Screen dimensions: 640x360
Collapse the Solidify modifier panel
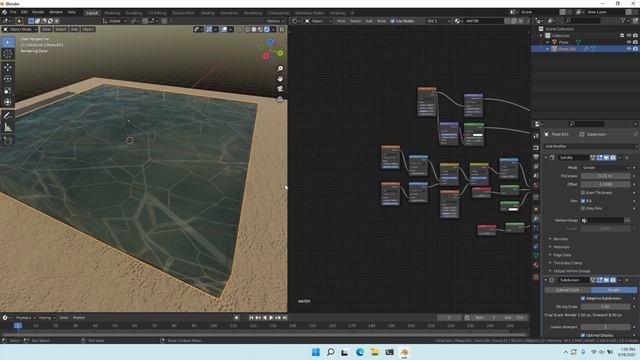(x=546, y=158)
